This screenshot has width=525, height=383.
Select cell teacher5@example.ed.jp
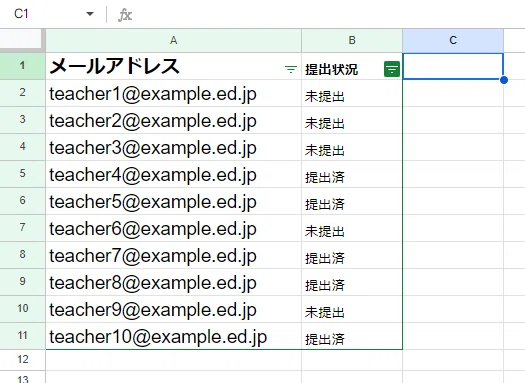tap(173, 201)
